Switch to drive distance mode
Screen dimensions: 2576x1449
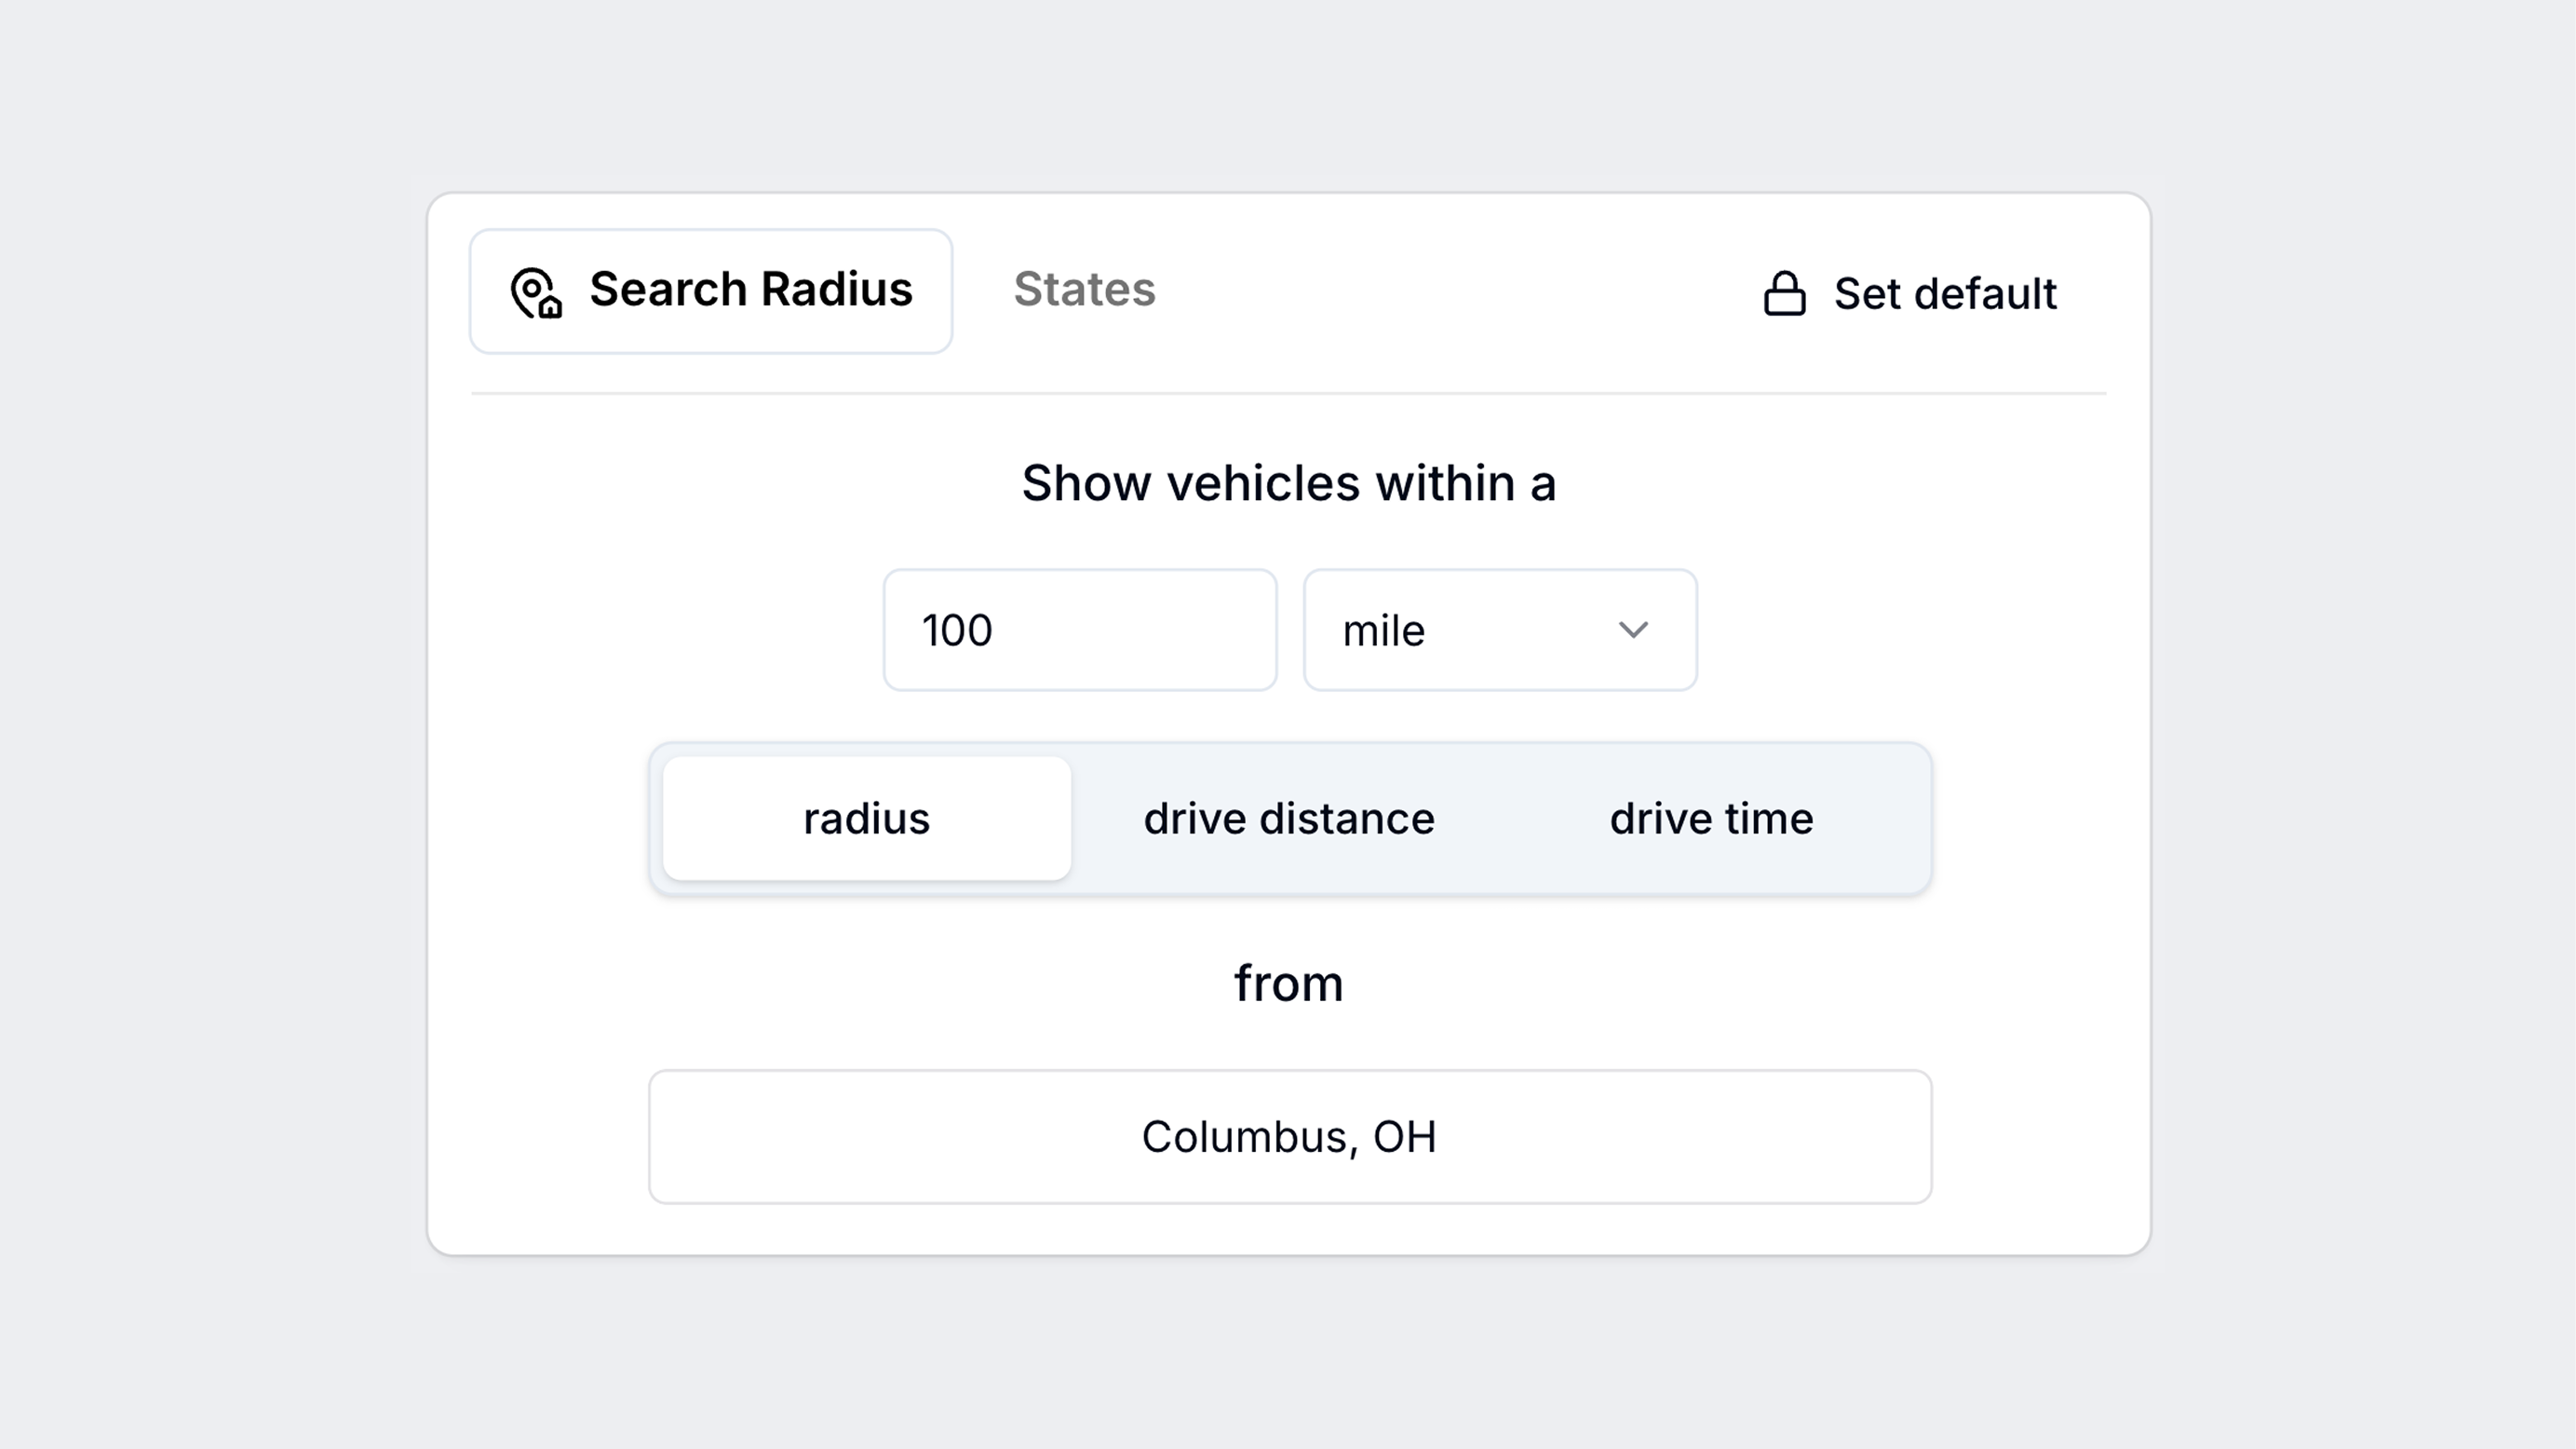click(1289, 818)
